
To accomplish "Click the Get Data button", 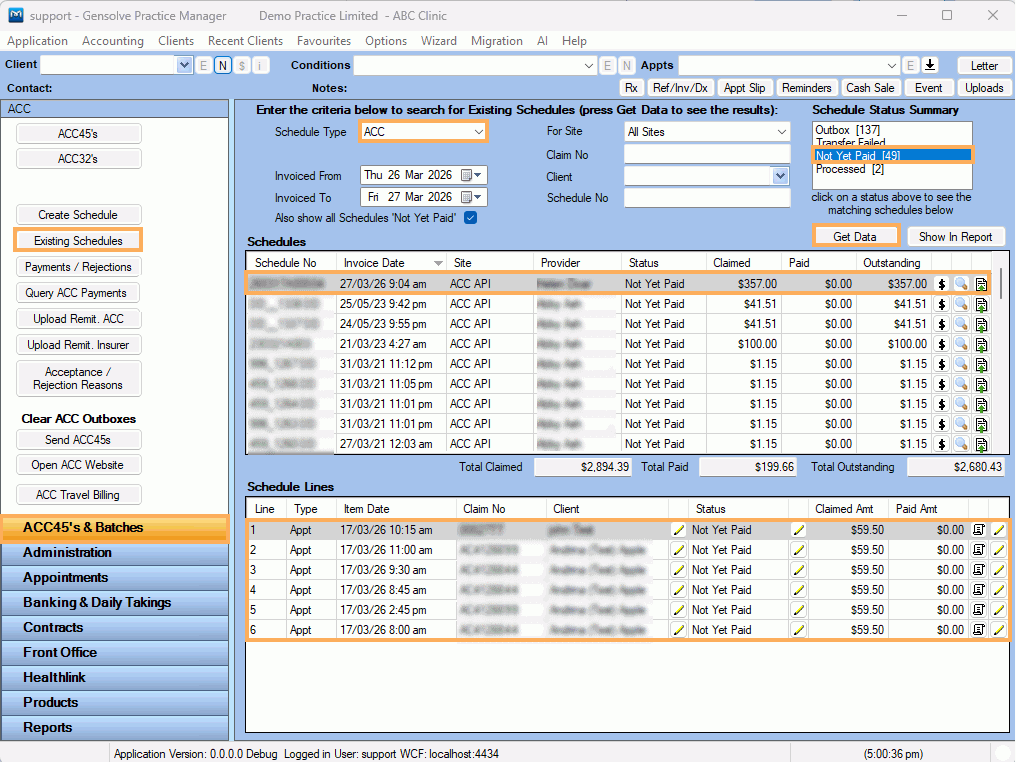I will 855,237.
